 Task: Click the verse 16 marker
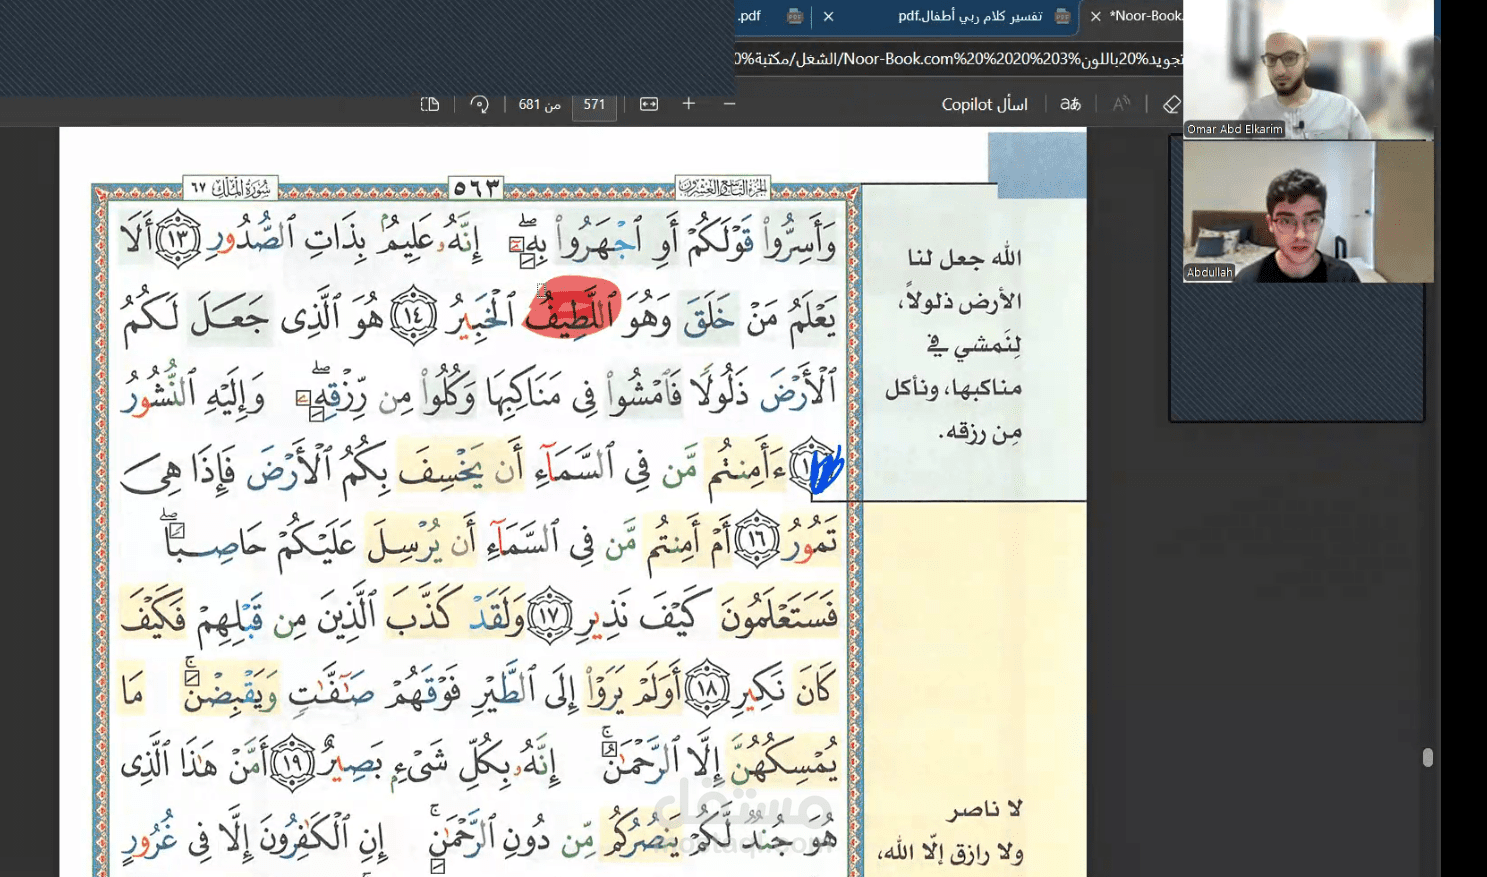[757, 540]
